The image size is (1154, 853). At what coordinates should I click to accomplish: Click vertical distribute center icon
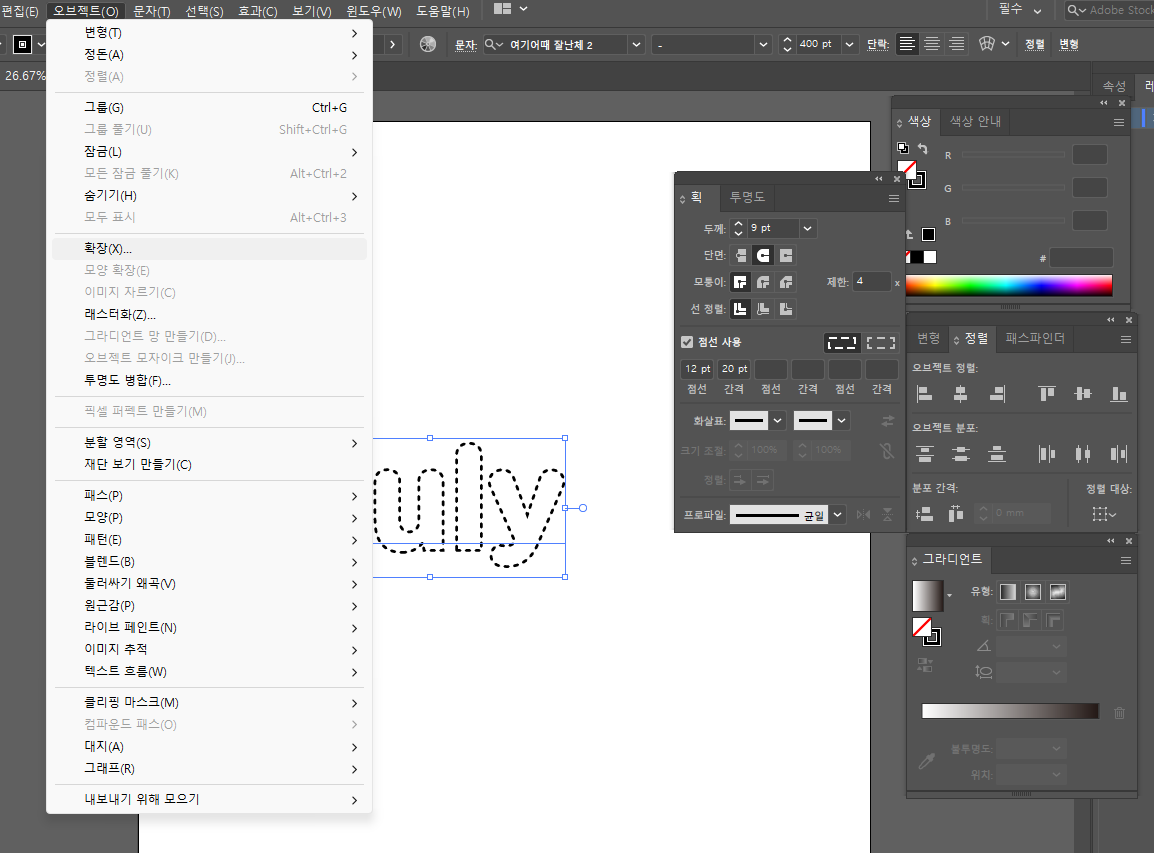pyautogui.click(x=960, y=454)
